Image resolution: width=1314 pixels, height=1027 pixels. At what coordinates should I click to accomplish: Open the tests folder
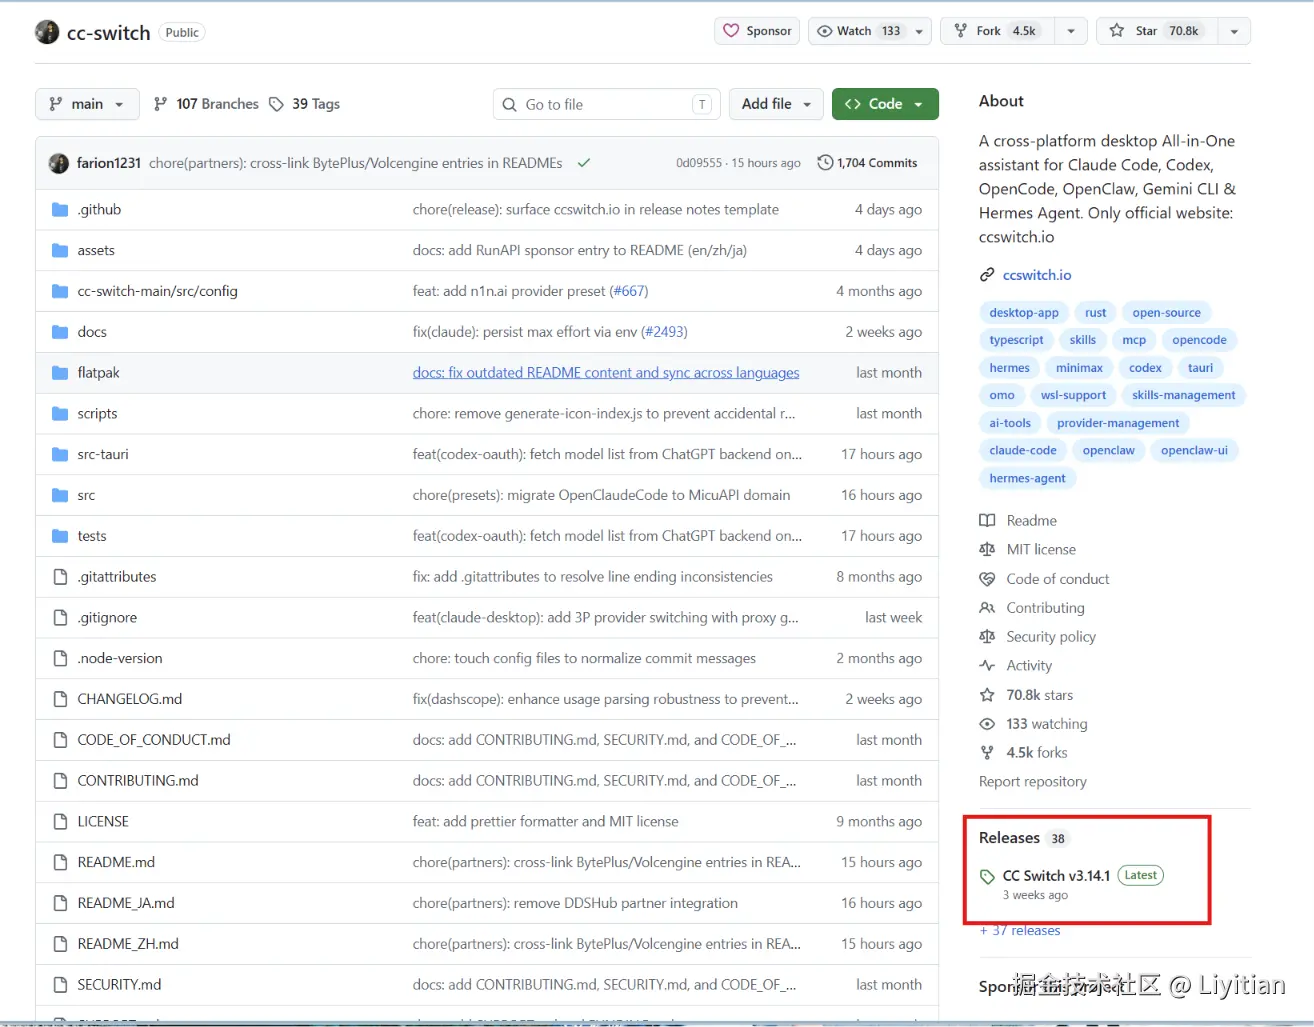click(92, 536)
